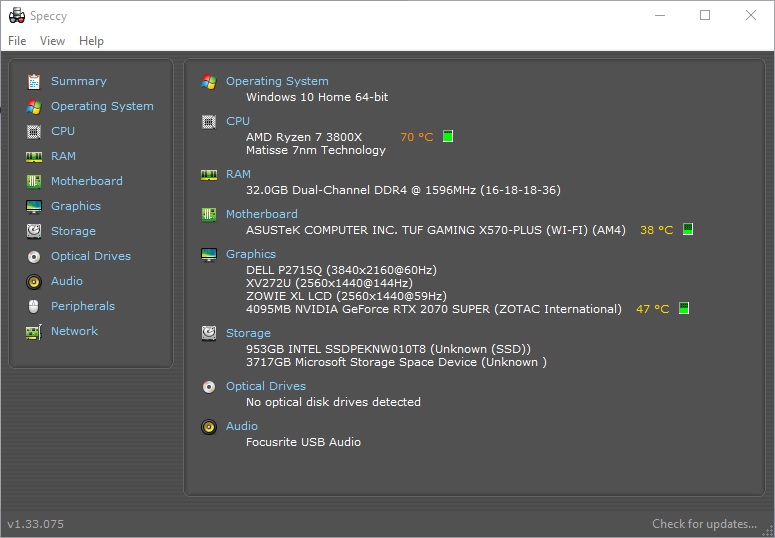Click the 47 °C GPU temperature value
This screenshot has width=775, height=538.
[x=652, y=309]
